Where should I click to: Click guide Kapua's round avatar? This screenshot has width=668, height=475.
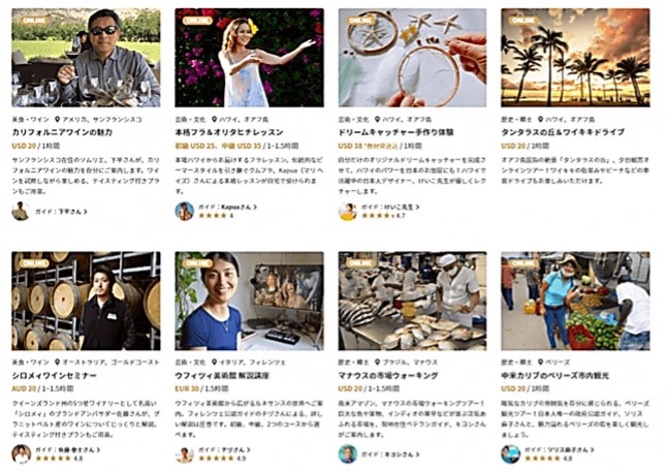(x=184, y=211)
